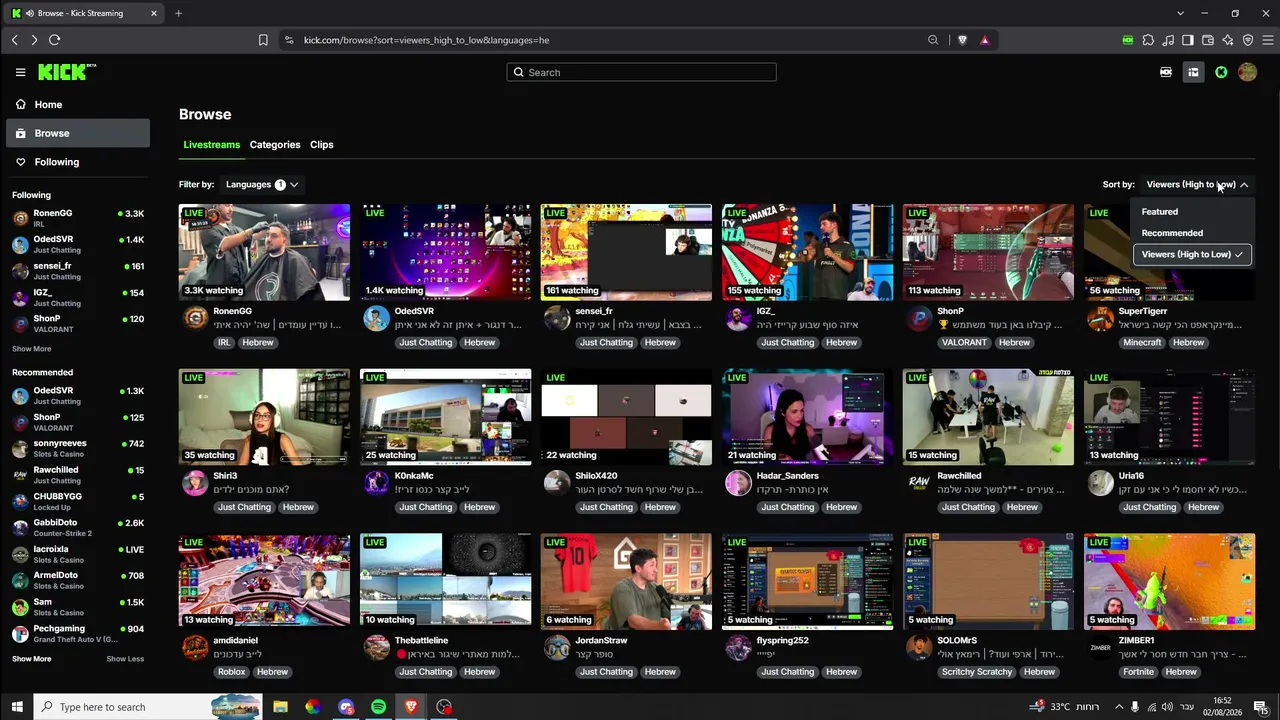The width and height of the screenshot is (1280, 720).
Task: Open File Explorer from the taskbar
Action: tap(280, 707)
